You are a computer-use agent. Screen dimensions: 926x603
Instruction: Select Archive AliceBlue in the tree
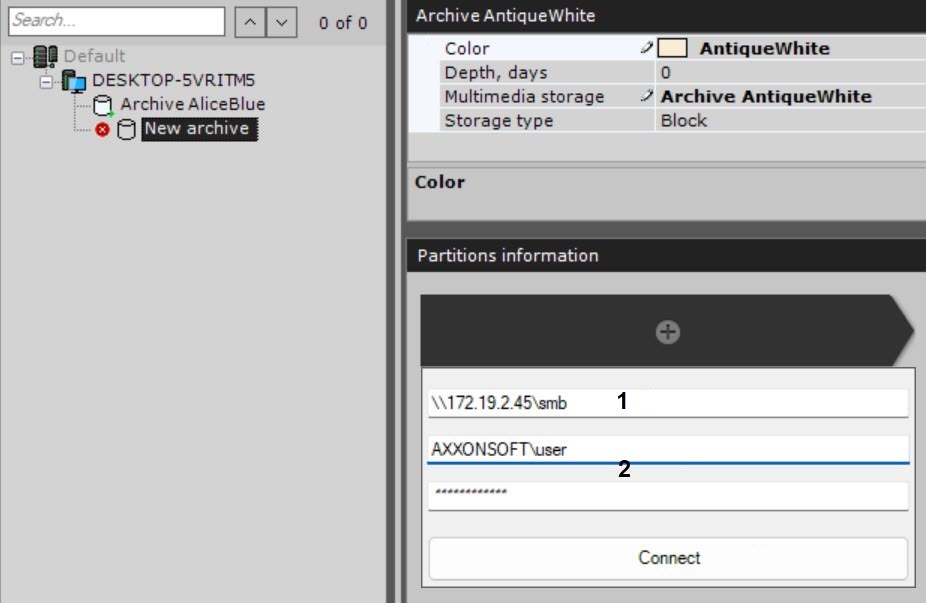[x=193, y=105]
